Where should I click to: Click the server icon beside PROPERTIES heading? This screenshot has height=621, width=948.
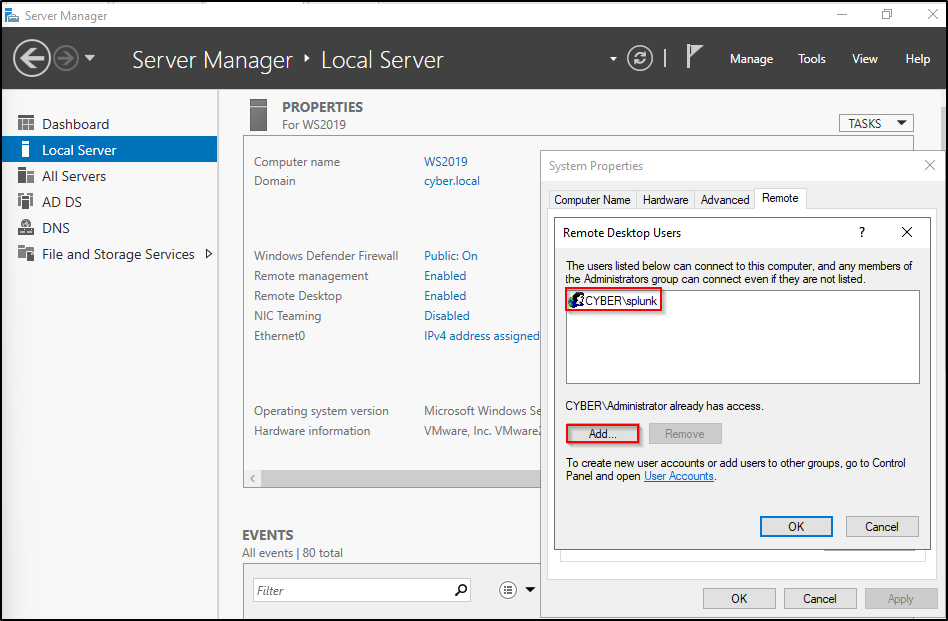click(258, 115)
